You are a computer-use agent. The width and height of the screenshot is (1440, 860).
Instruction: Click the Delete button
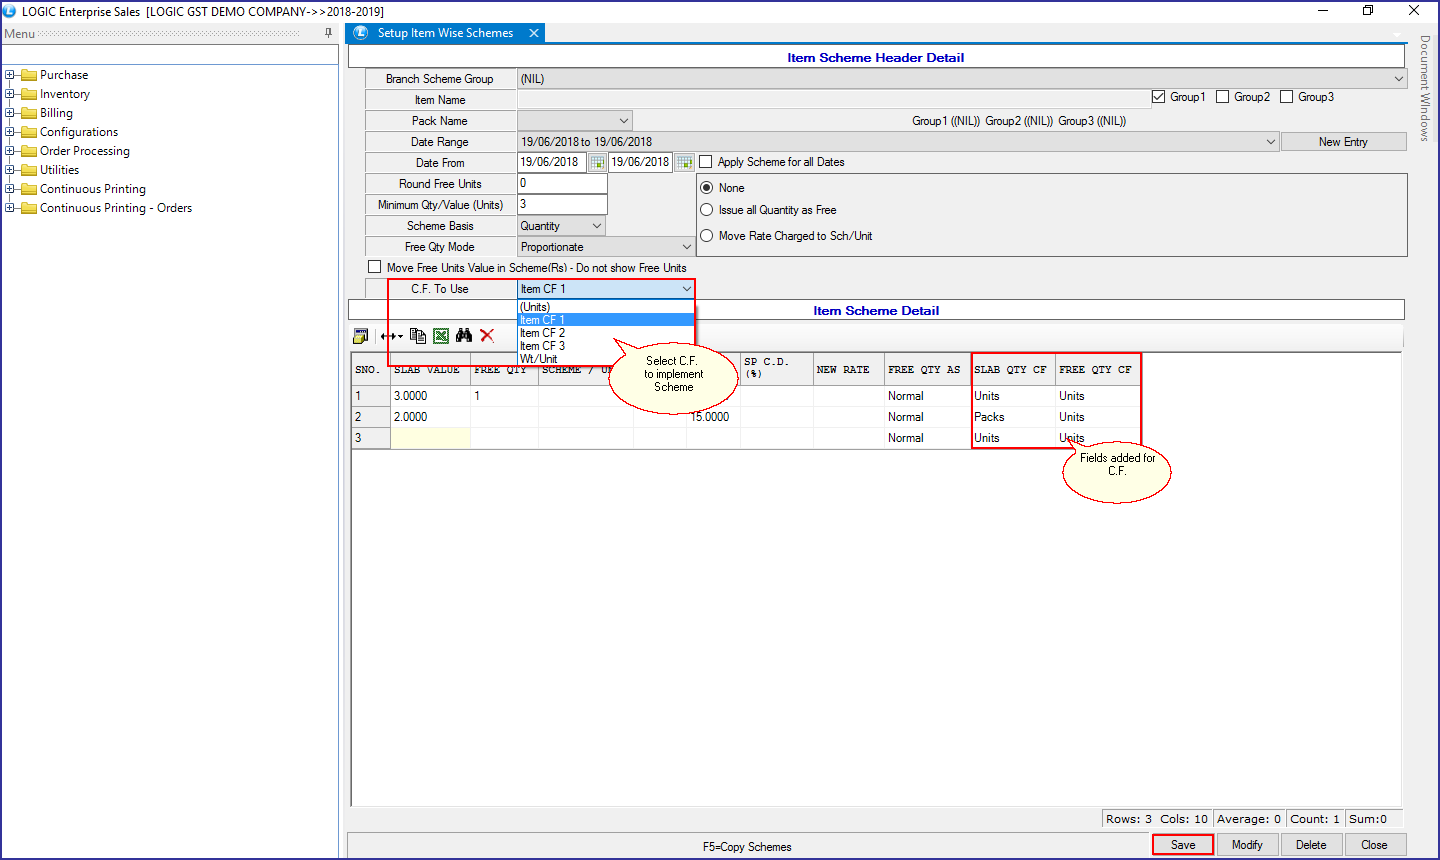pos(1311,845)
